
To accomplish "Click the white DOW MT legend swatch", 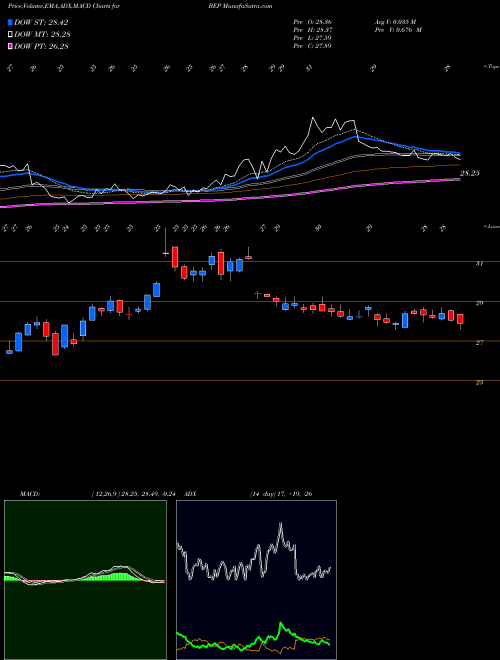I will (x=11, y=35).
